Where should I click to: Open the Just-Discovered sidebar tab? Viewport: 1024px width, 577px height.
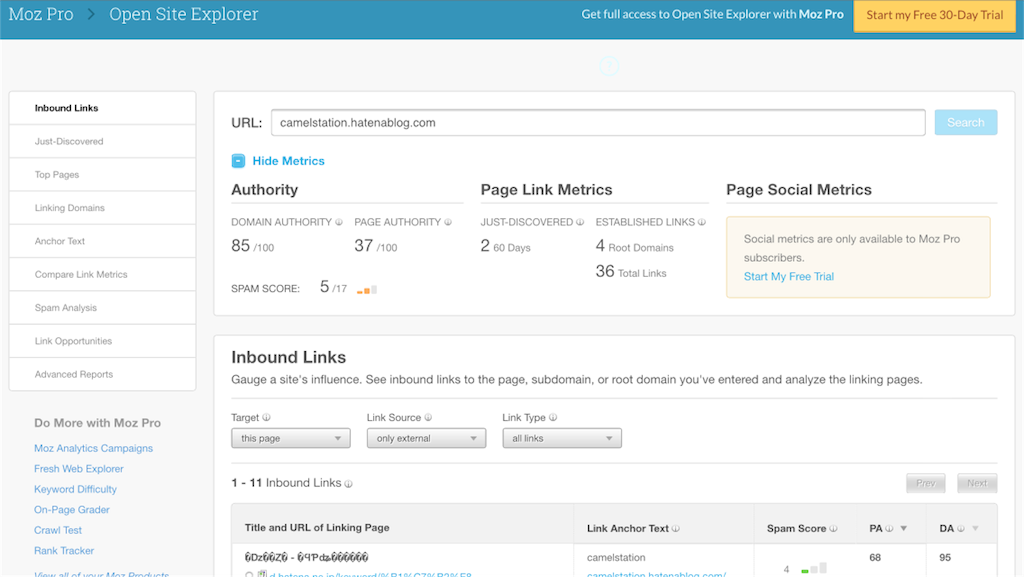[103, 141]
